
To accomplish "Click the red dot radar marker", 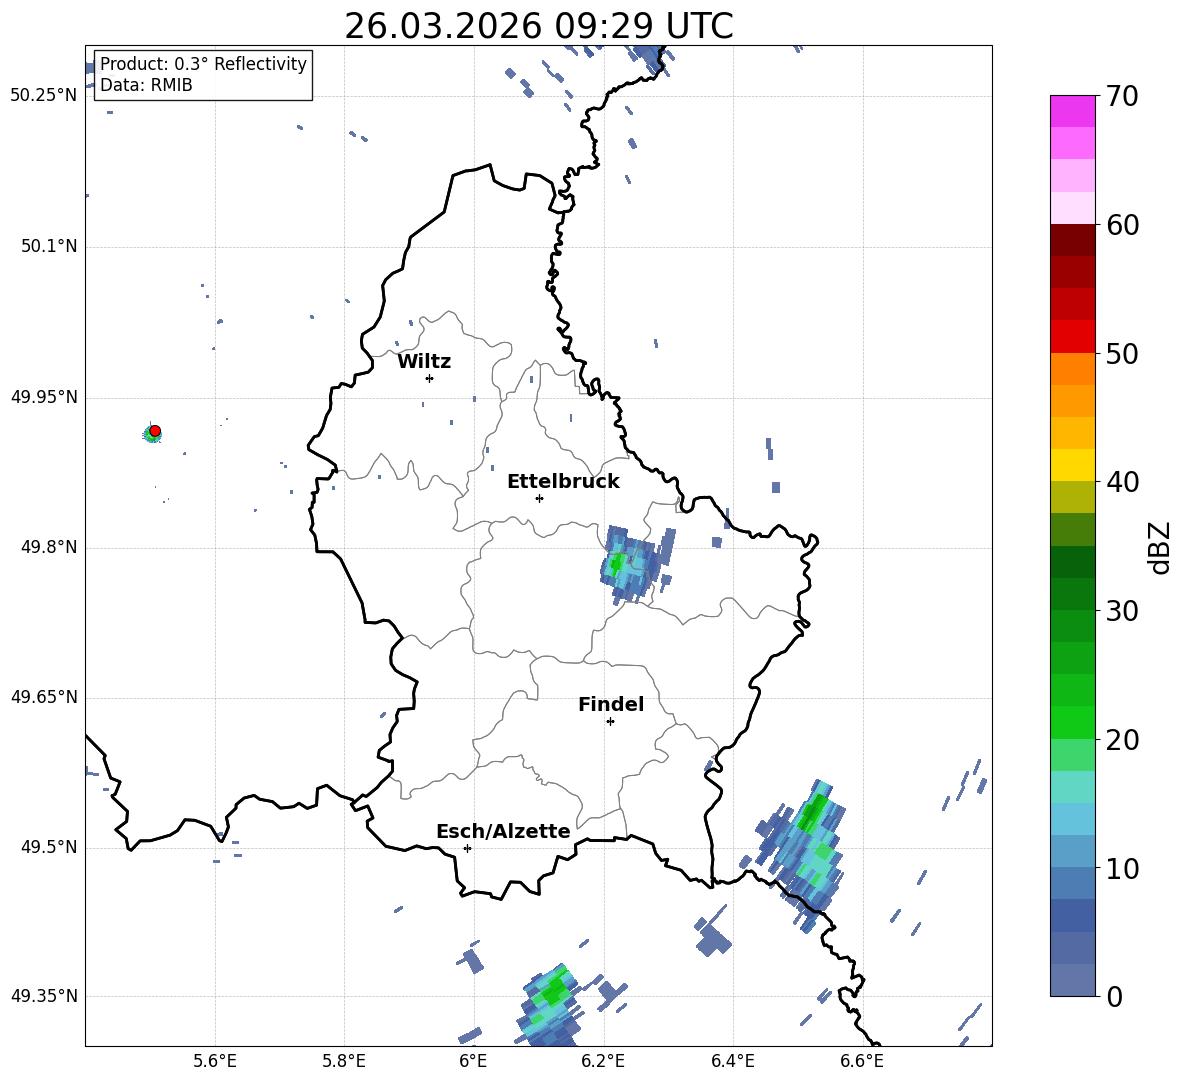I will (155, 431).
